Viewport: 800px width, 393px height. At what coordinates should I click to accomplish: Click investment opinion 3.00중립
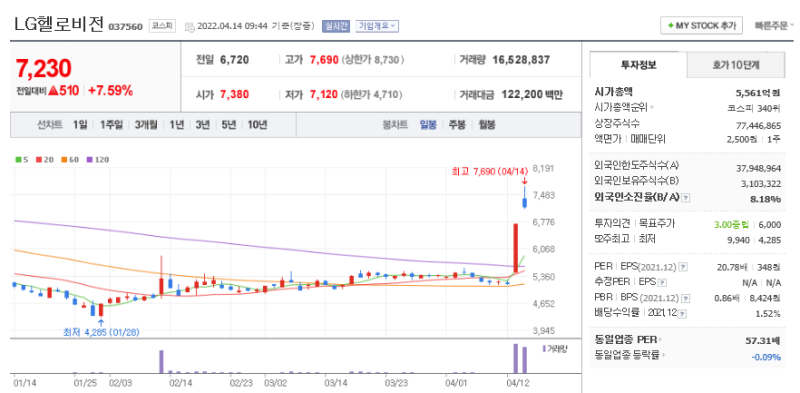pos(731,224)
